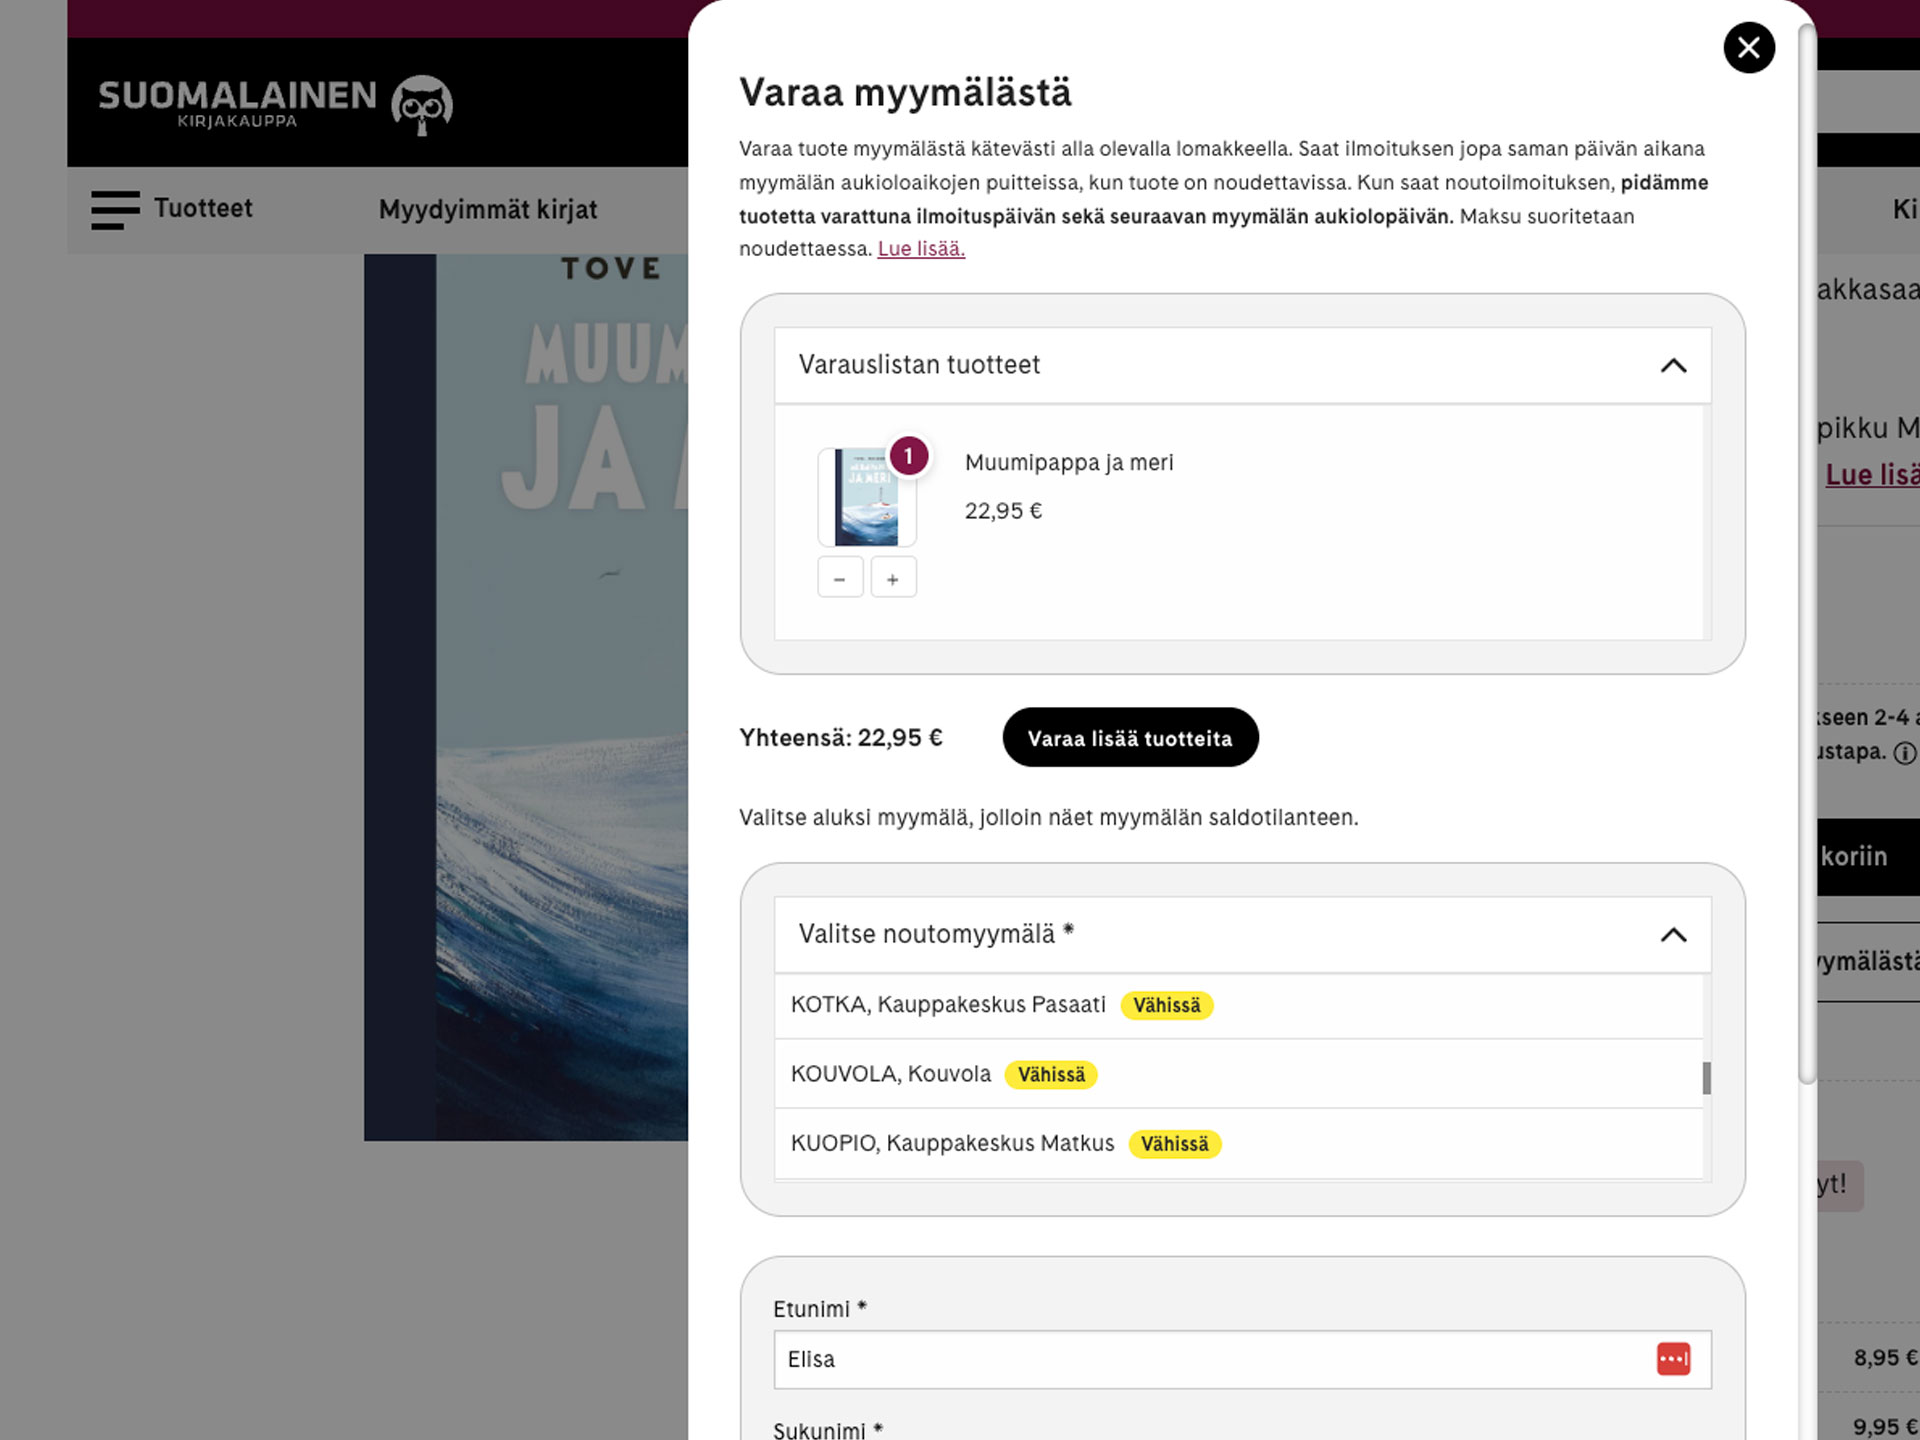
Task: Click the Etunimi input field containing Elisa
Action: tap(1150, 1359)
